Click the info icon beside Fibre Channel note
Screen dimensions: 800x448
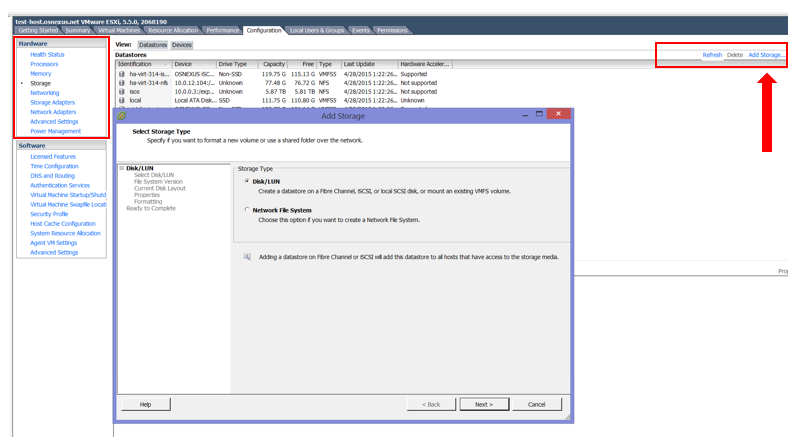247,257
